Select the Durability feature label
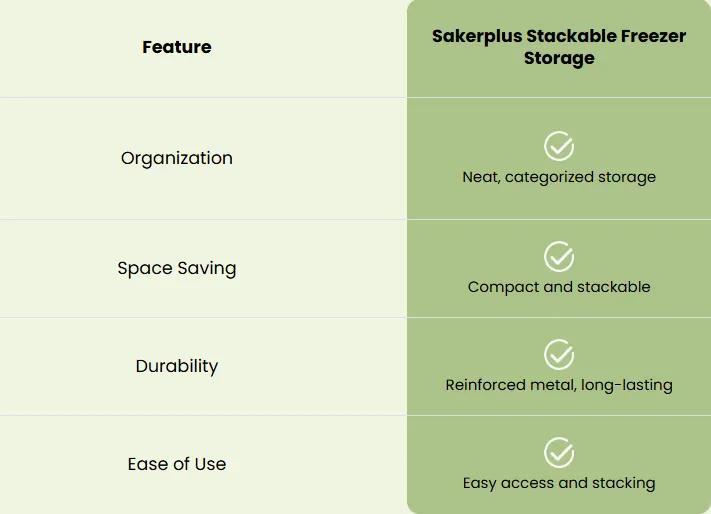Viewport: 711px width, 514px height. [x=177, y=366]
